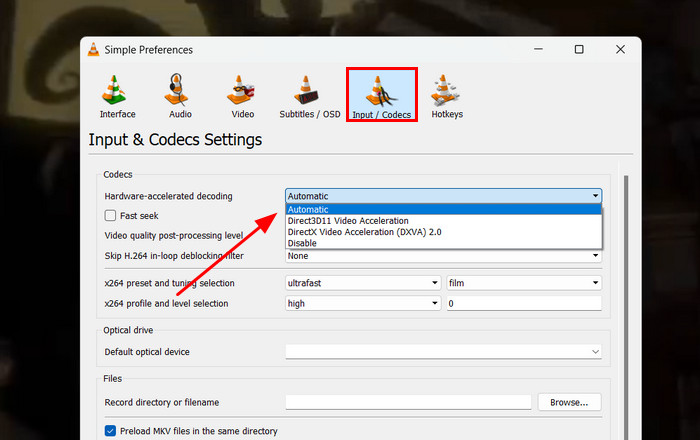Click the x264 preset and tuning selection label

click(x=169, y=283)
